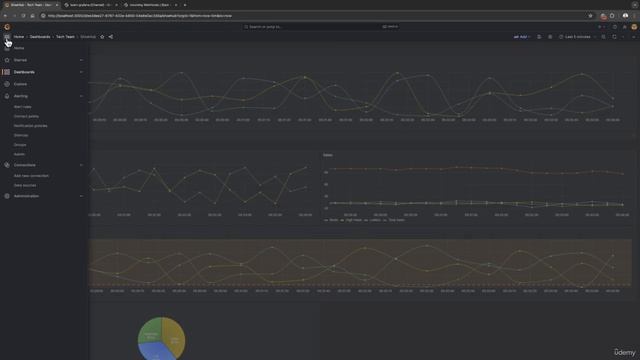Open Data sources link

[25, 186]
